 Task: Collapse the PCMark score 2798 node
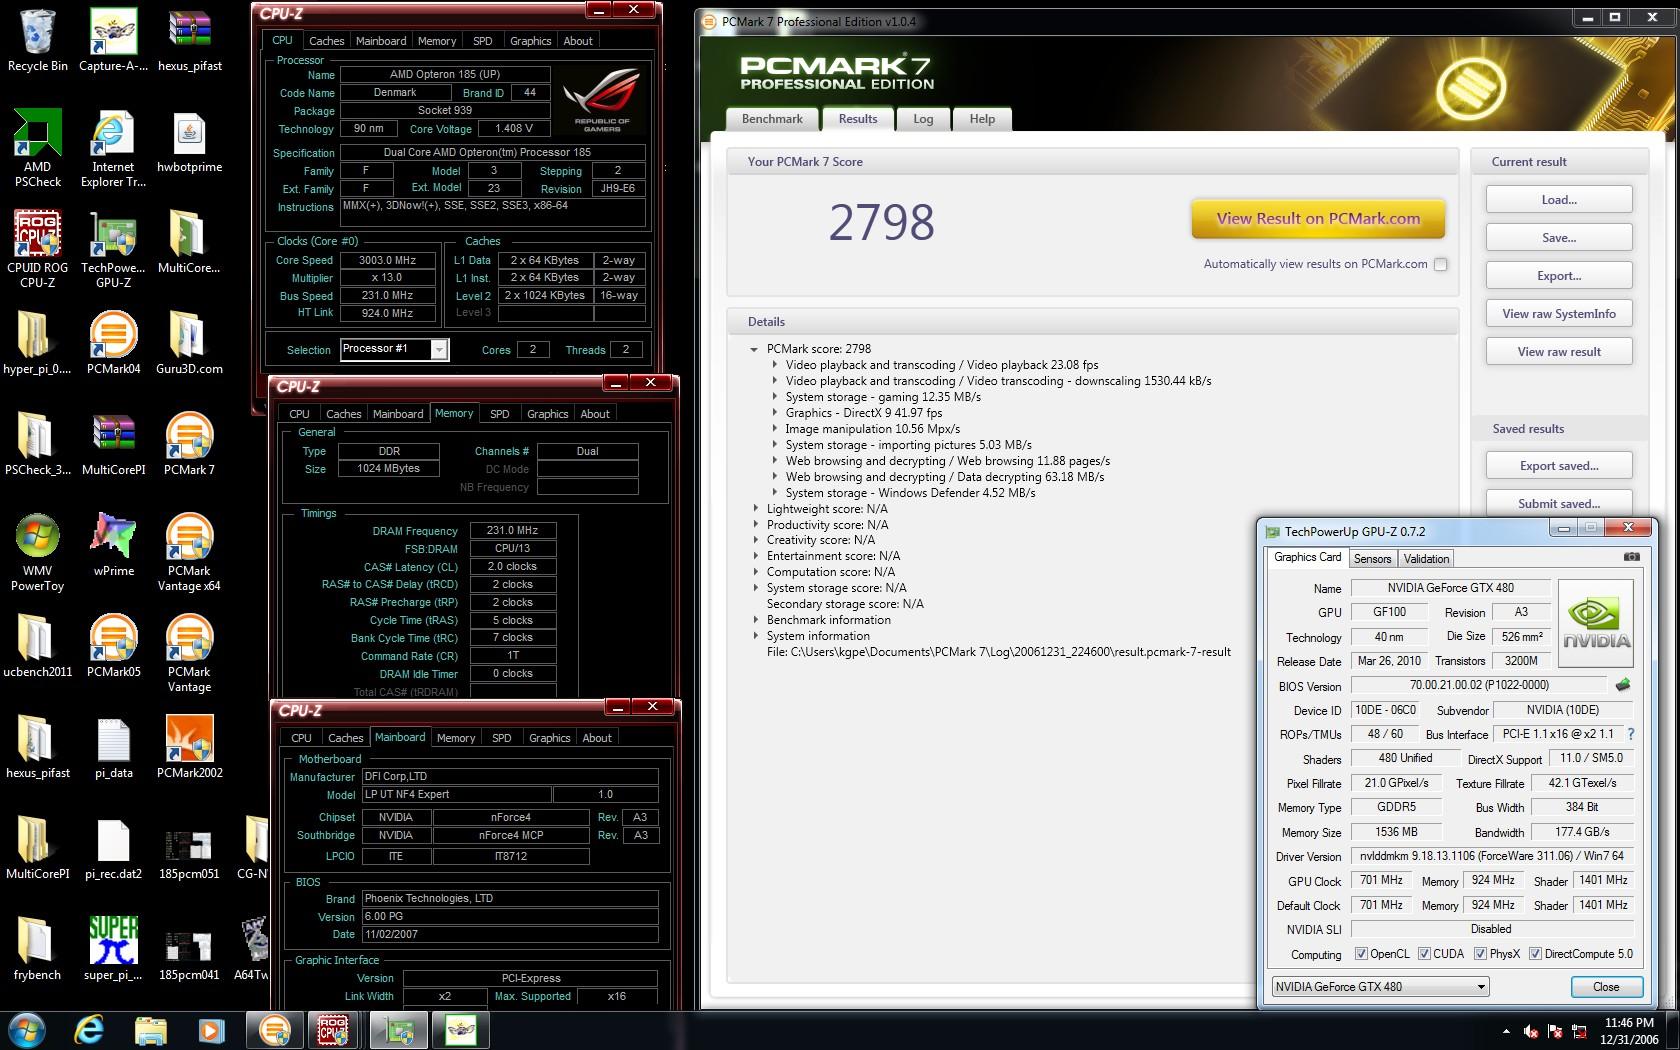(x=754, y=349)
